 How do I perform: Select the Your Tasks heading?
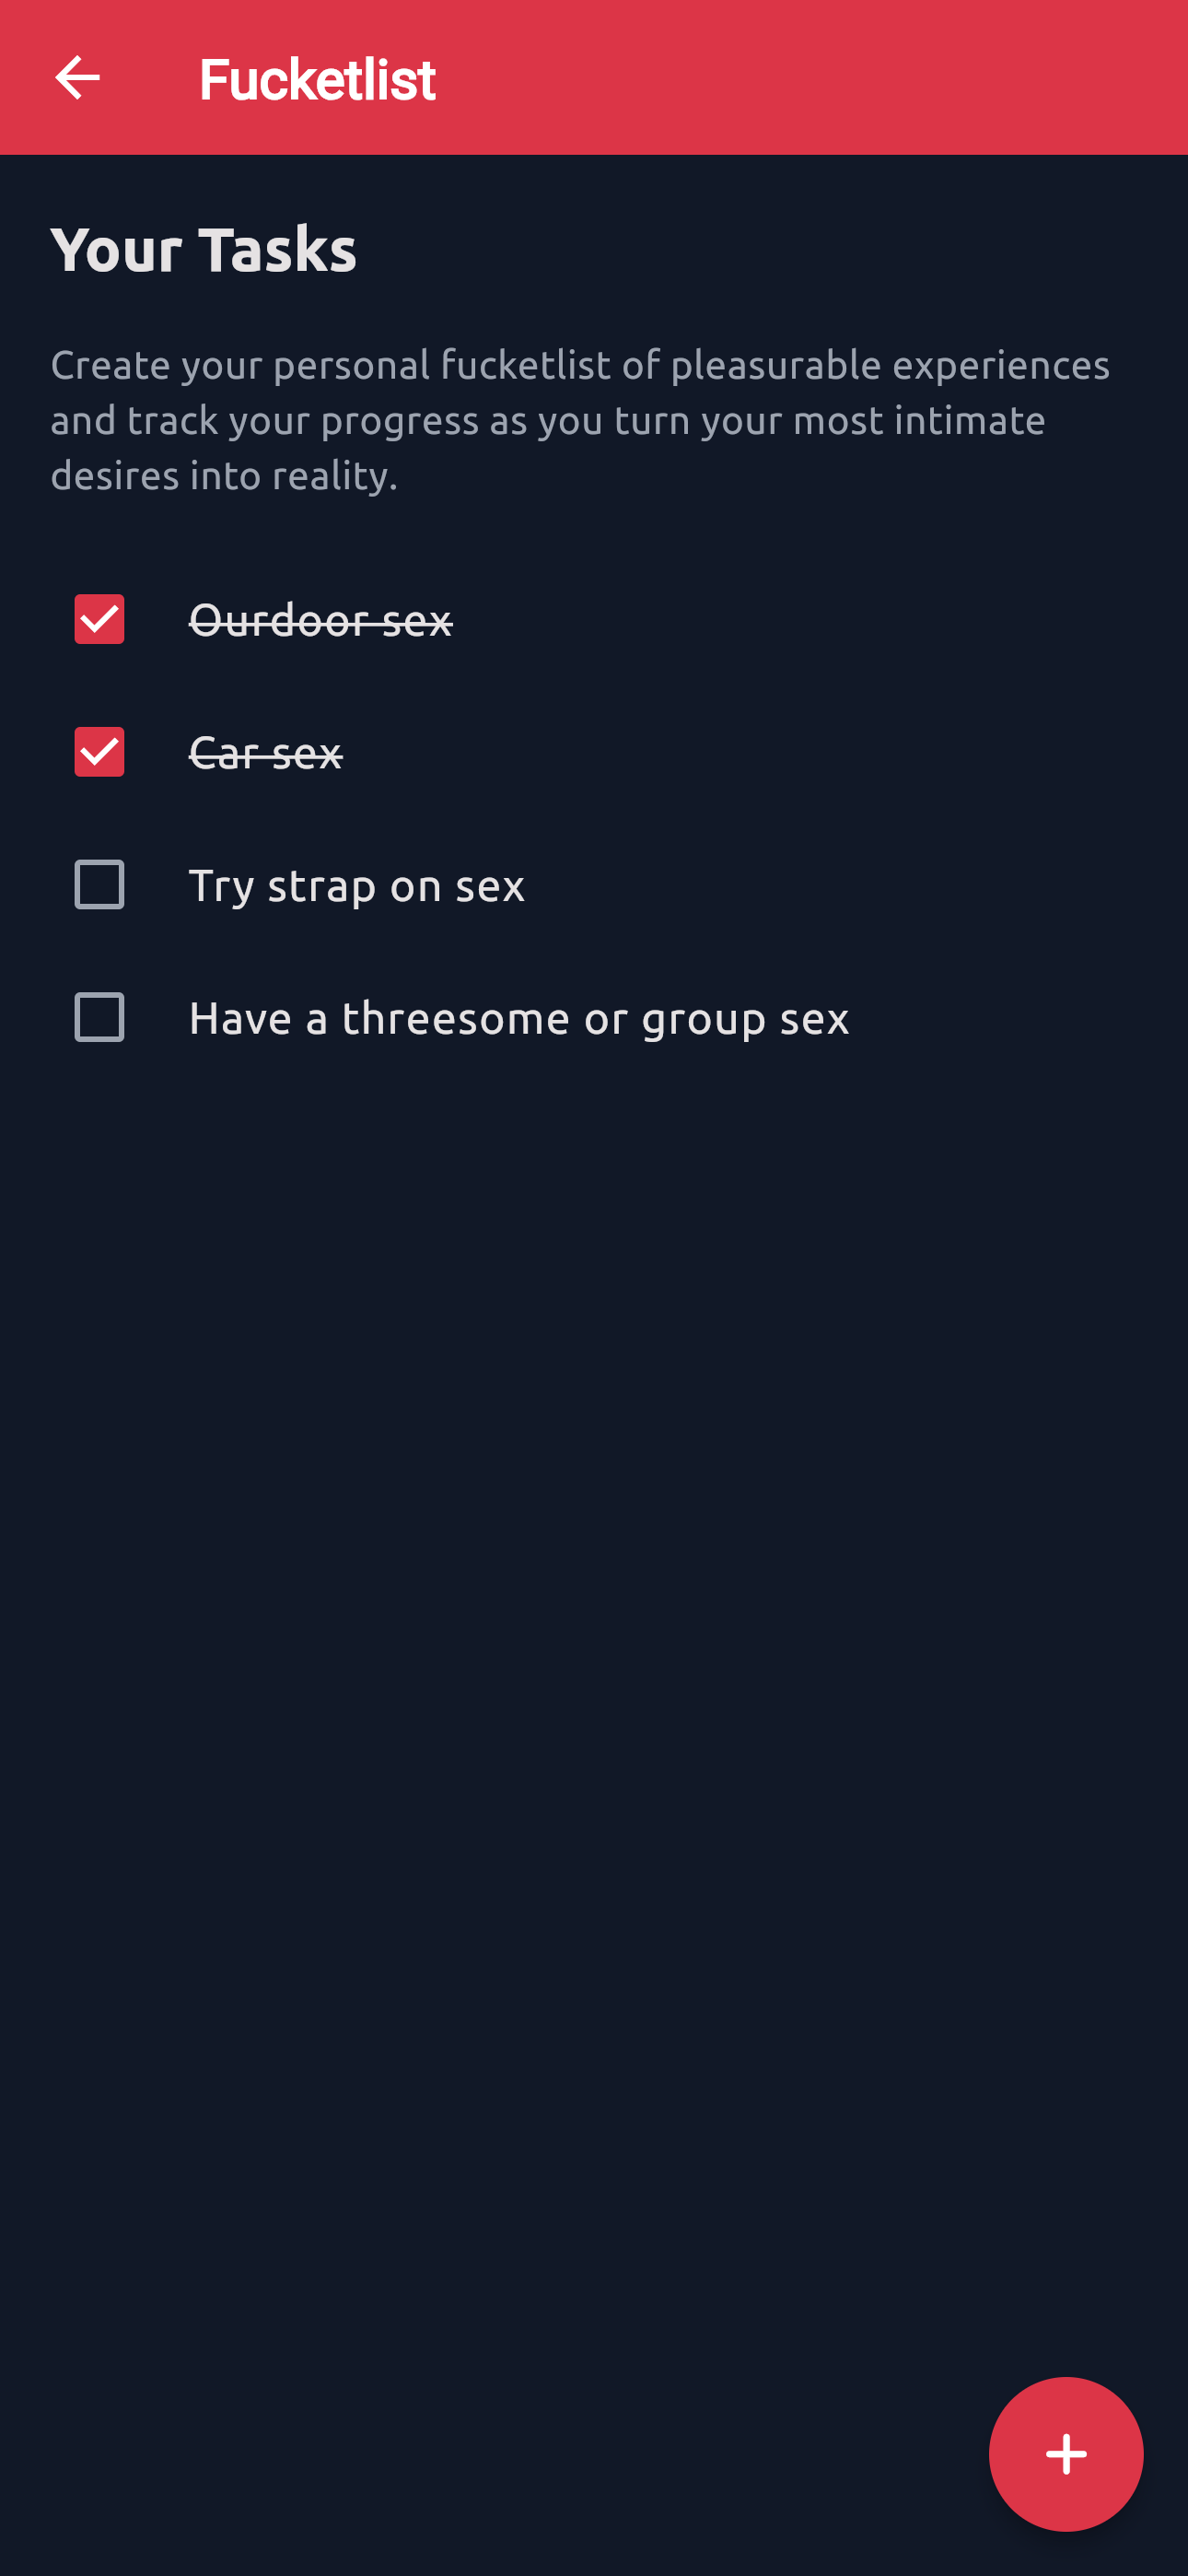tap(204, 250)
